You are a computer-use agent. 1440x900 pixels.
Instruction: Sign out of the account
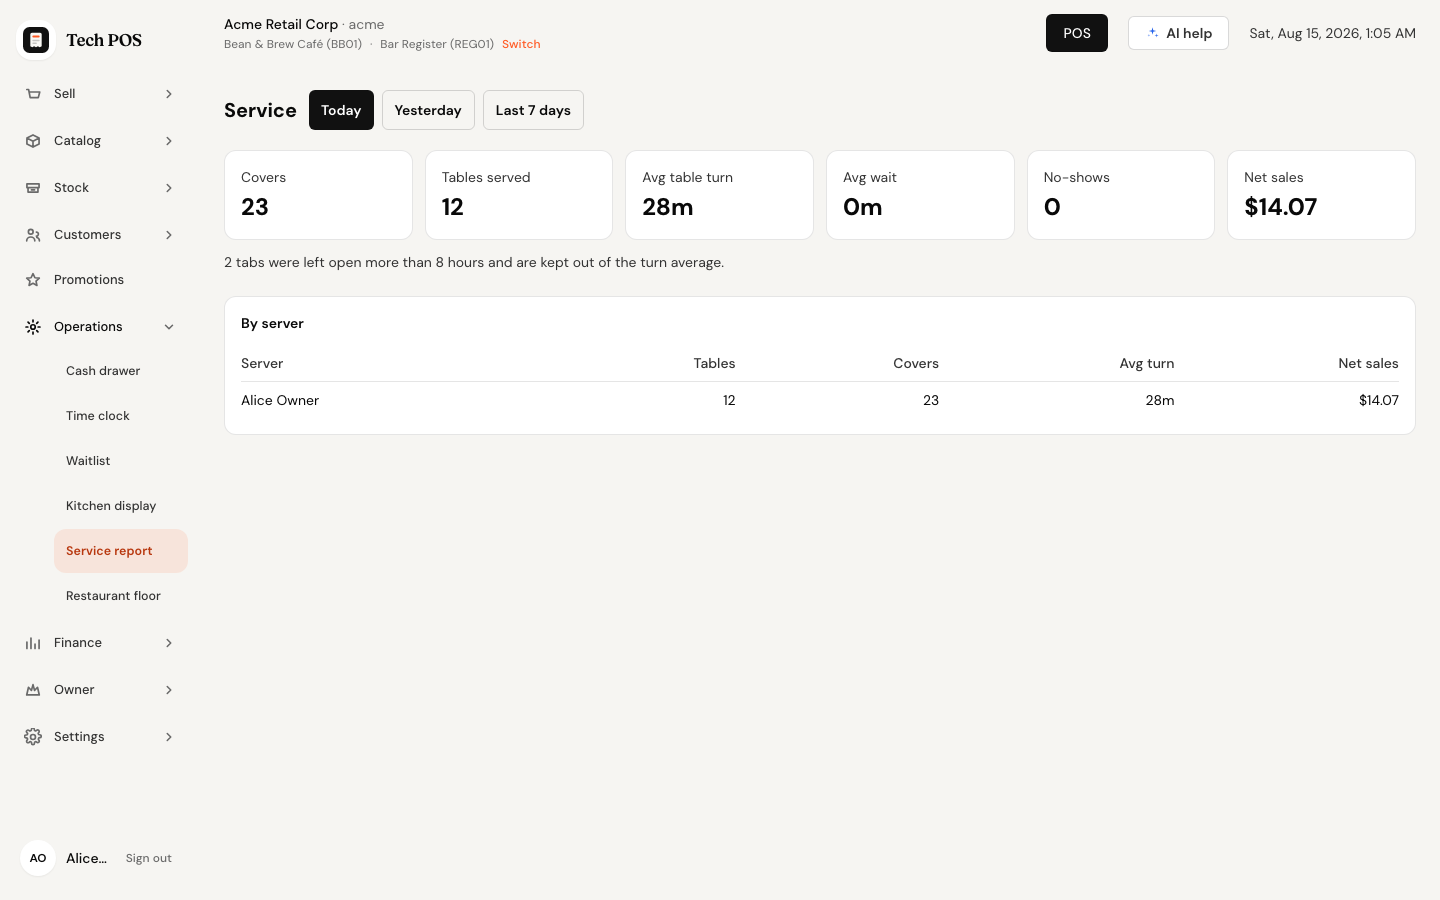click(x=149, y=858)
